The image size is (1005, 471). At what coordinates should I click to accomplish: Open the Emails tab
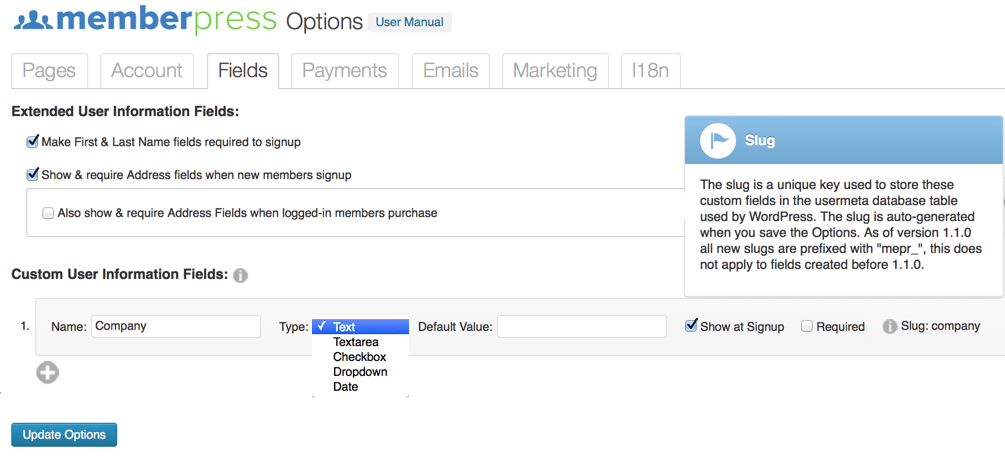point(451,70)
